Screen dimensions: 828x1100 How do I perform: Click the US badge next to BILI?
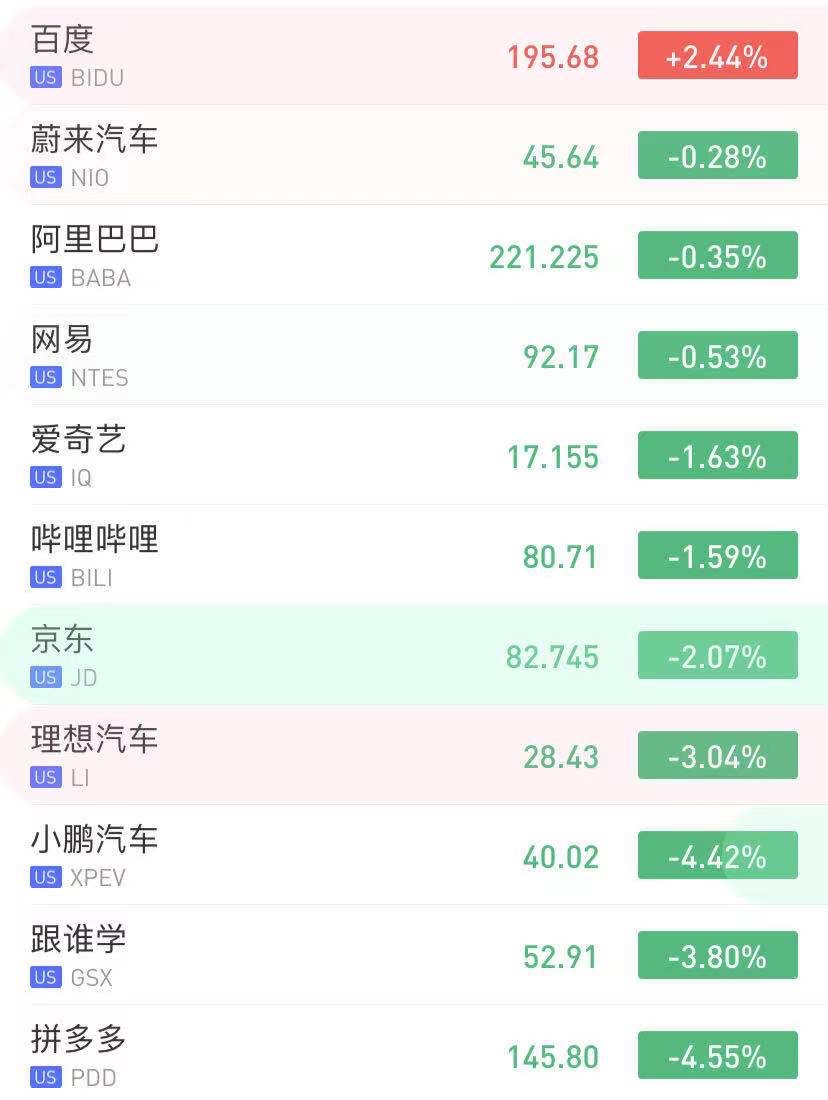(x=46, y=578)
